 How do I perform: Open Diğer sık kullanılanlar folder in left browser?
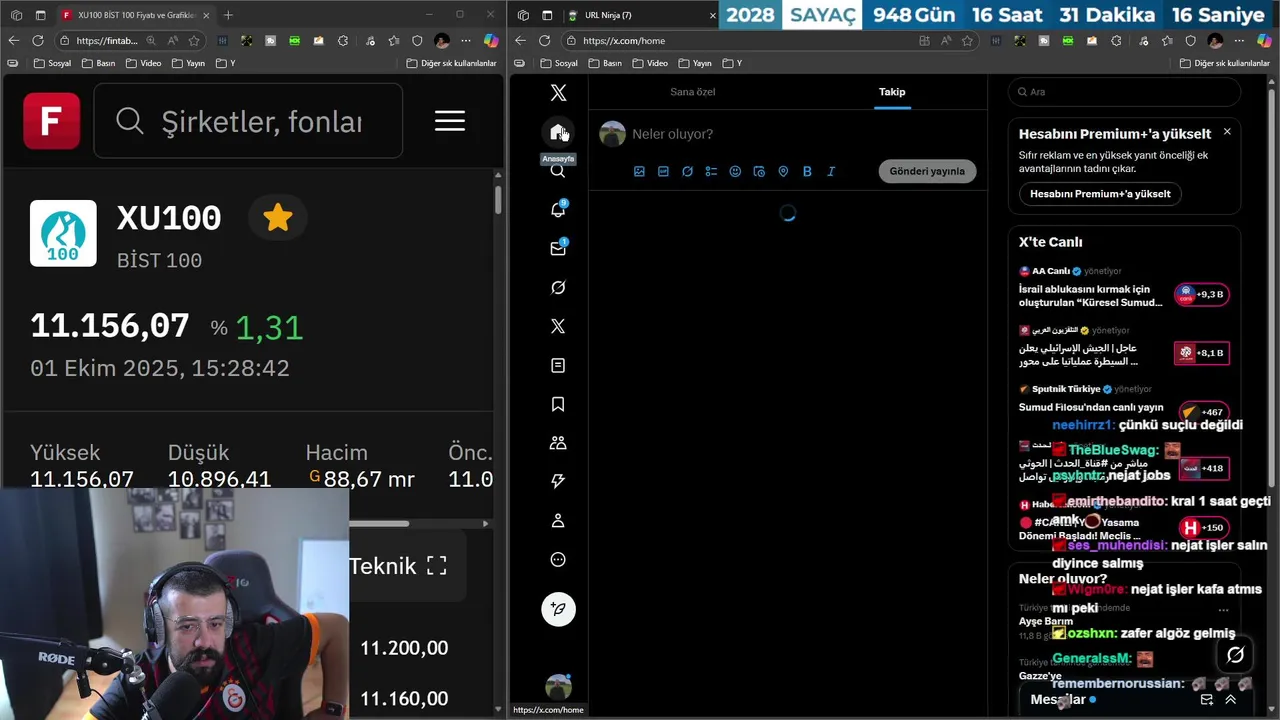coord(451,63)
